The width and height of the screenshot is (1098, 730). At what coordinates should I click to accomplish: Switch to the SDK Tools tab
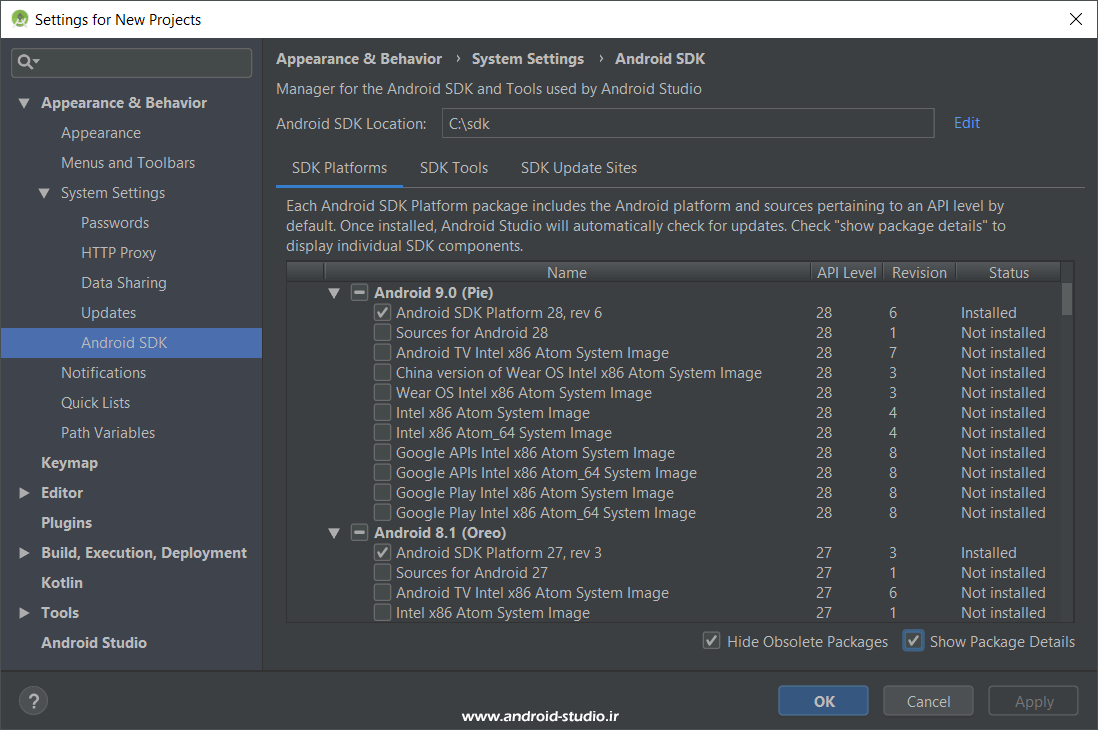click(x=454, y=168)
